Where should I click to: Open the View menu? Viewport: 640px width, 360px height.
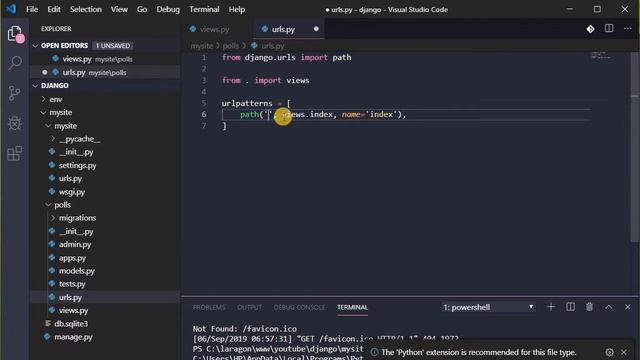(x=119, y=9)
